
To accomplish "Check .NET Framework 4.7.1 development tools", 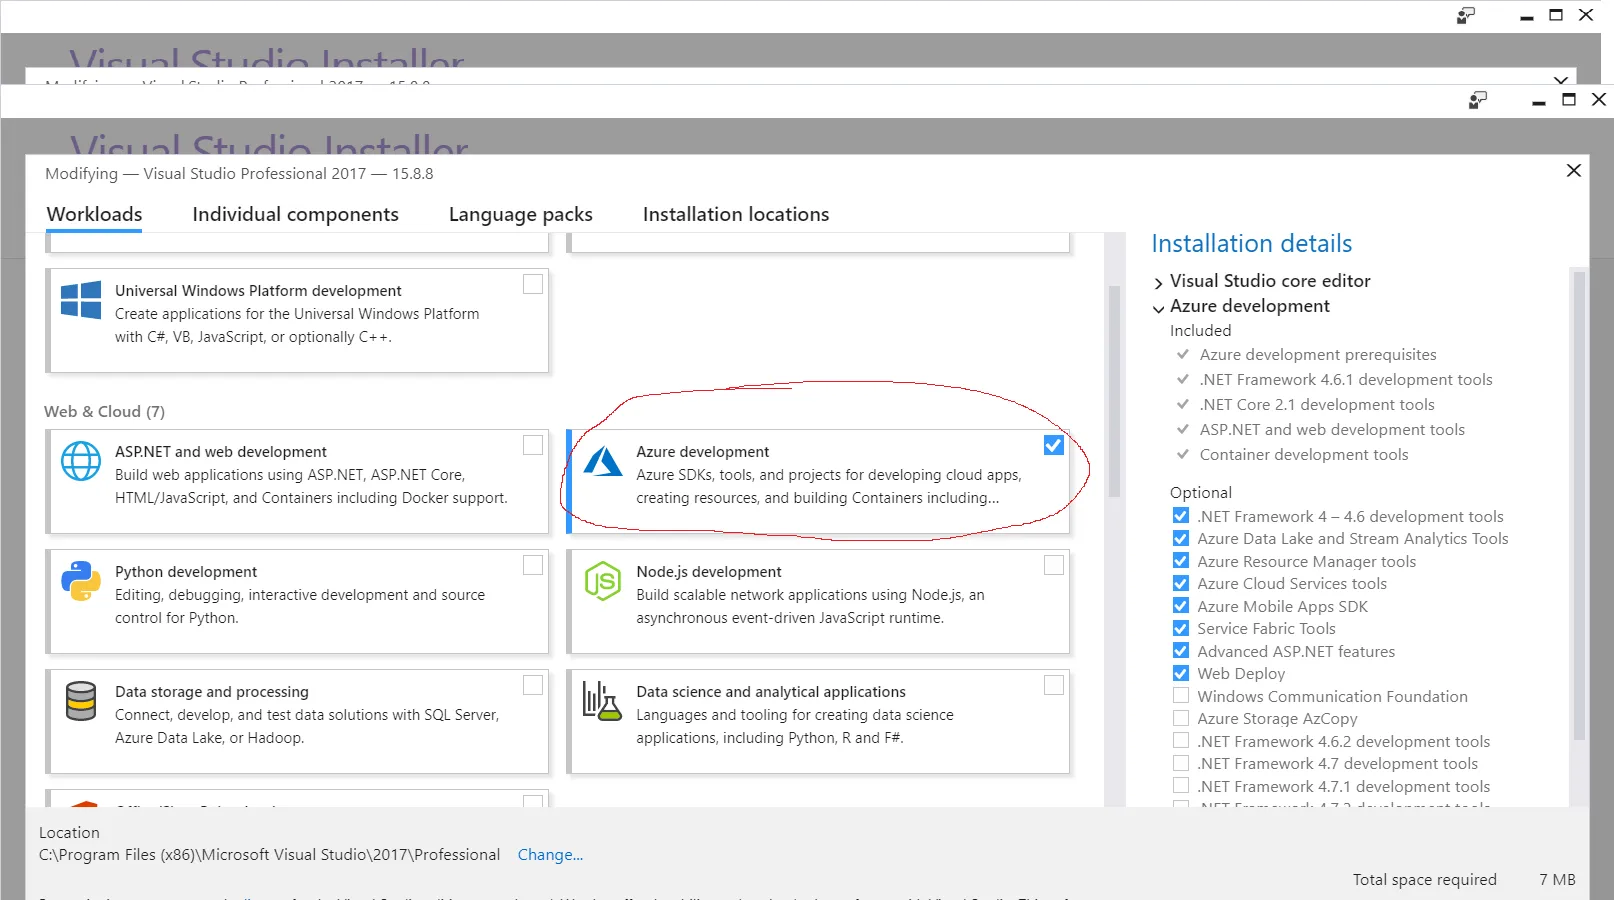I will pyautogui.click(x=1181, y=786).
